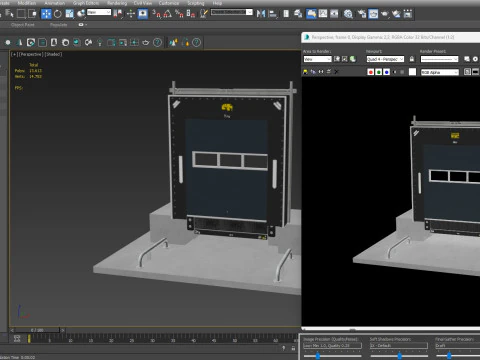
Task: Open the Area to Render dropdown
Action: [x=317, y=59]
